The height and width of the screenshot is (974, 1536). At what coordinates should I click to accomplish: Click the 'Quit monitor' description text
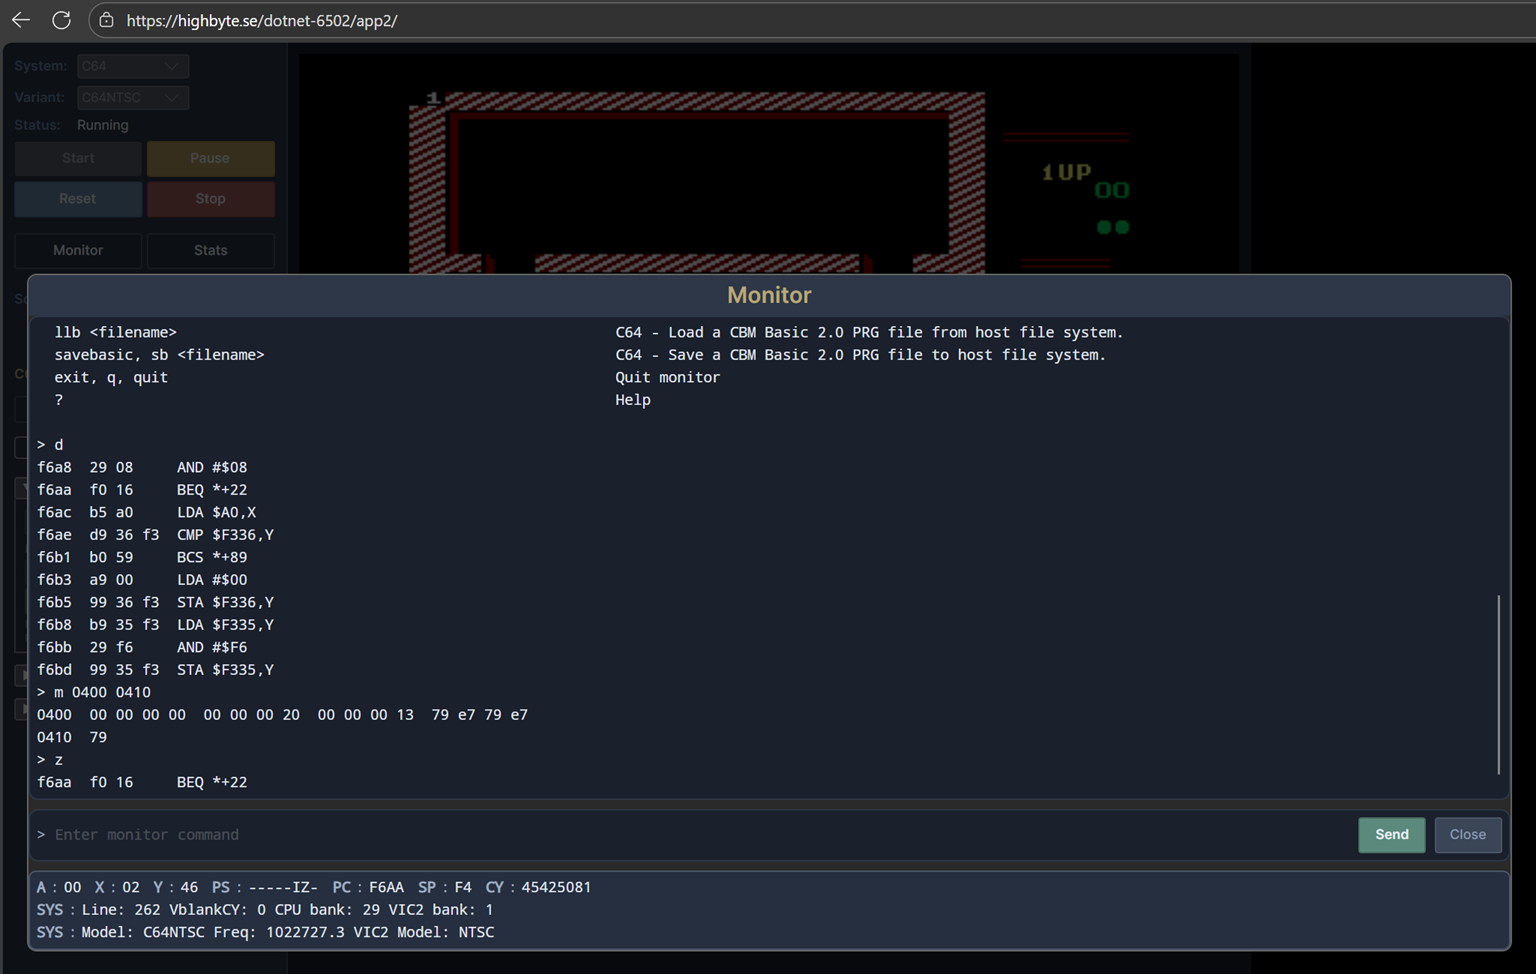[667, 377]
